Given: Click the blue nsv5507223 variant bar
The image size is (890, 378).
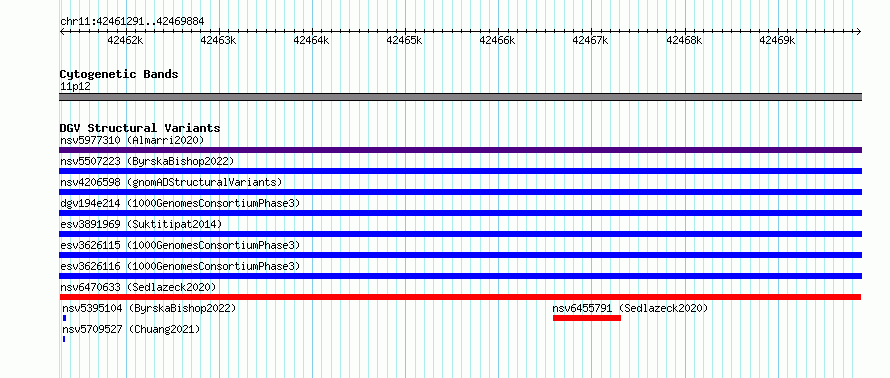Looking at the screenshot, I should point(460,171).
